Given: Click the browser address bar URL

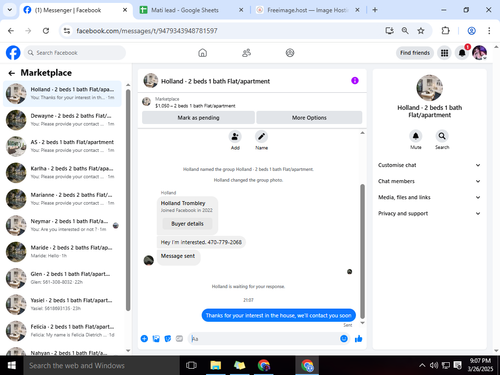Looking at the screenshot, I should (x=147, y=31).
